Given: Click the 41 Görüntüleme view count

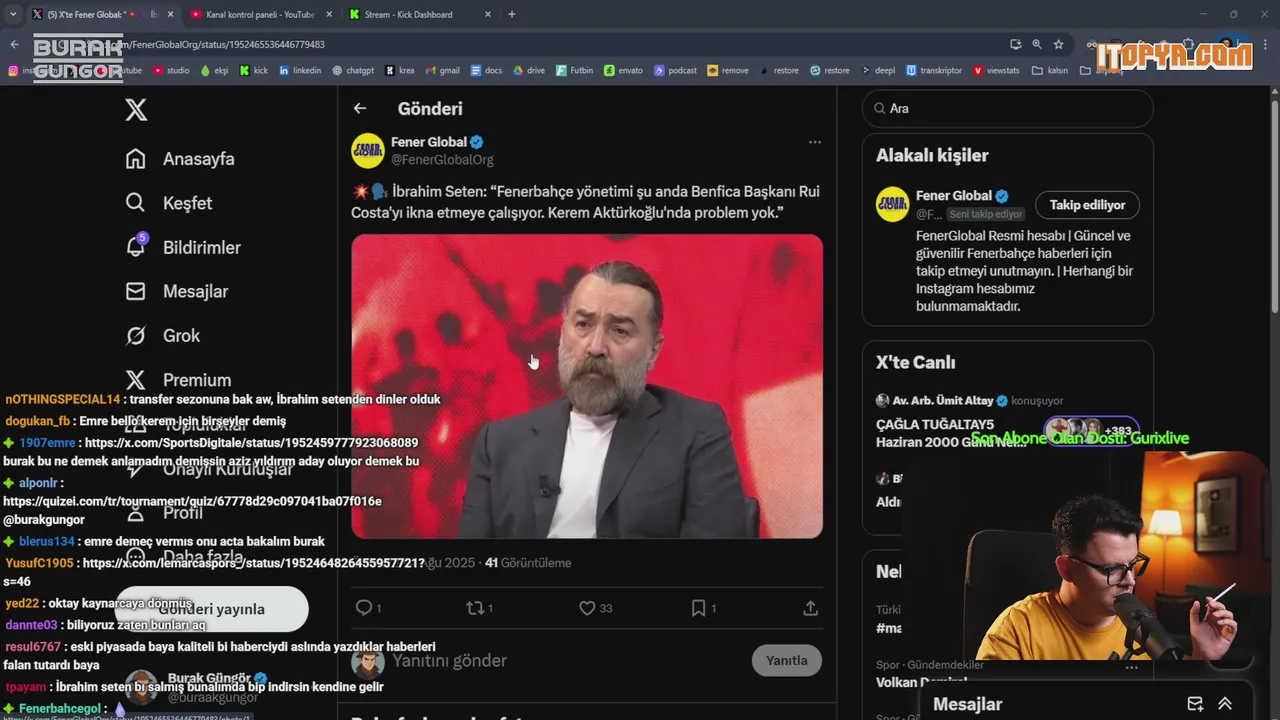Looking at the screenshot, I should coord(528,563).
